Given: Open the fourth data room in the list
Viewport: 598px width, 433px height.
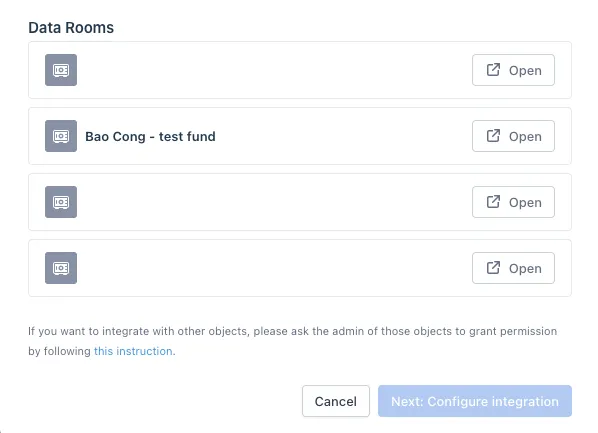Looking at the screenshot, I should [513, 268].
